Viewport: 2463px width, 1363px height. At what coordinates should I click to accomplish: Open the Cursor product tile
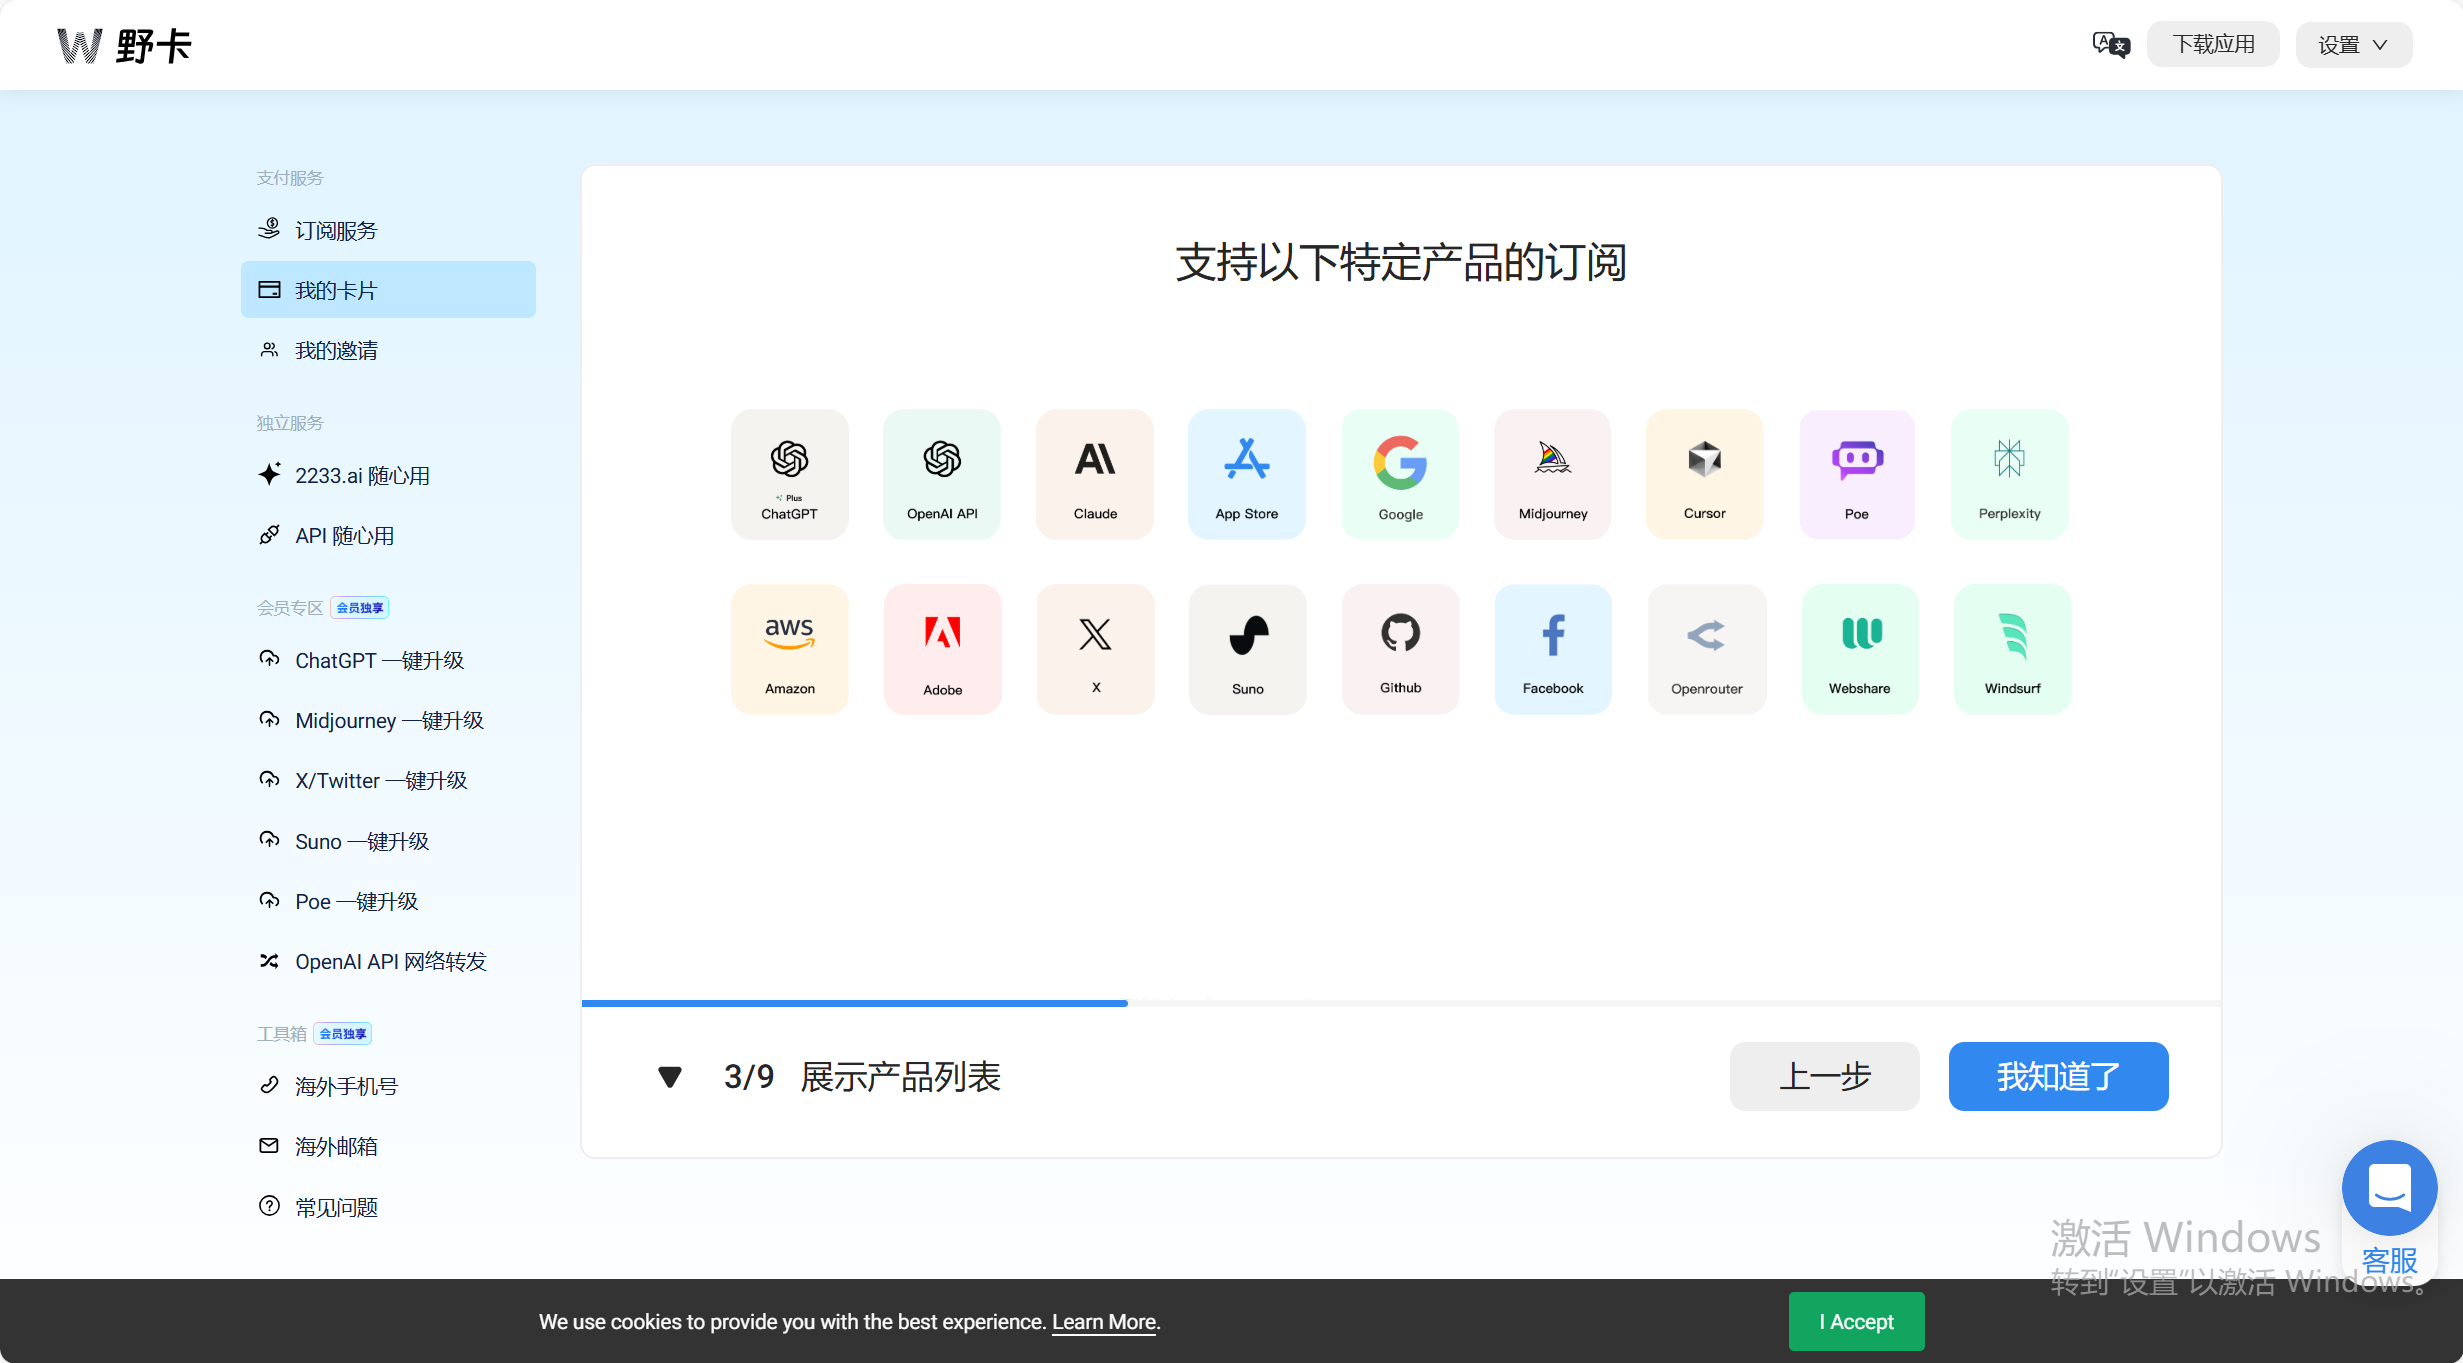click(x=1704, y=474)
